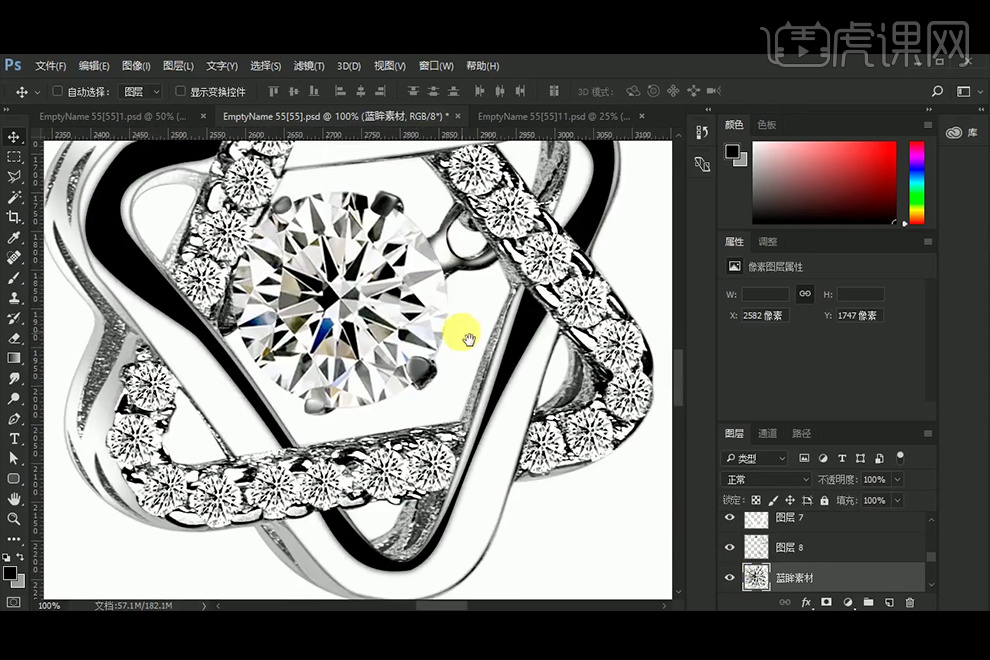Choose the Eyedropper tool
This screenshot has height=660, width=990.
[x=13, y=237]
